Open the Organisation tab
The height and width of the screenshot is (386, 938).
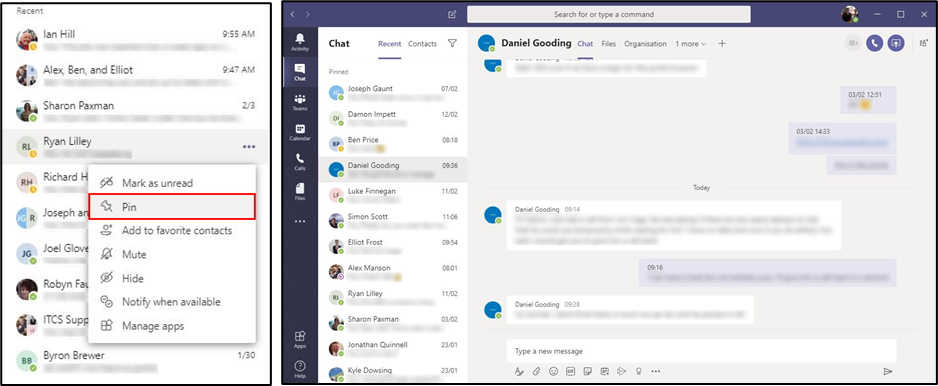point(645,44)
